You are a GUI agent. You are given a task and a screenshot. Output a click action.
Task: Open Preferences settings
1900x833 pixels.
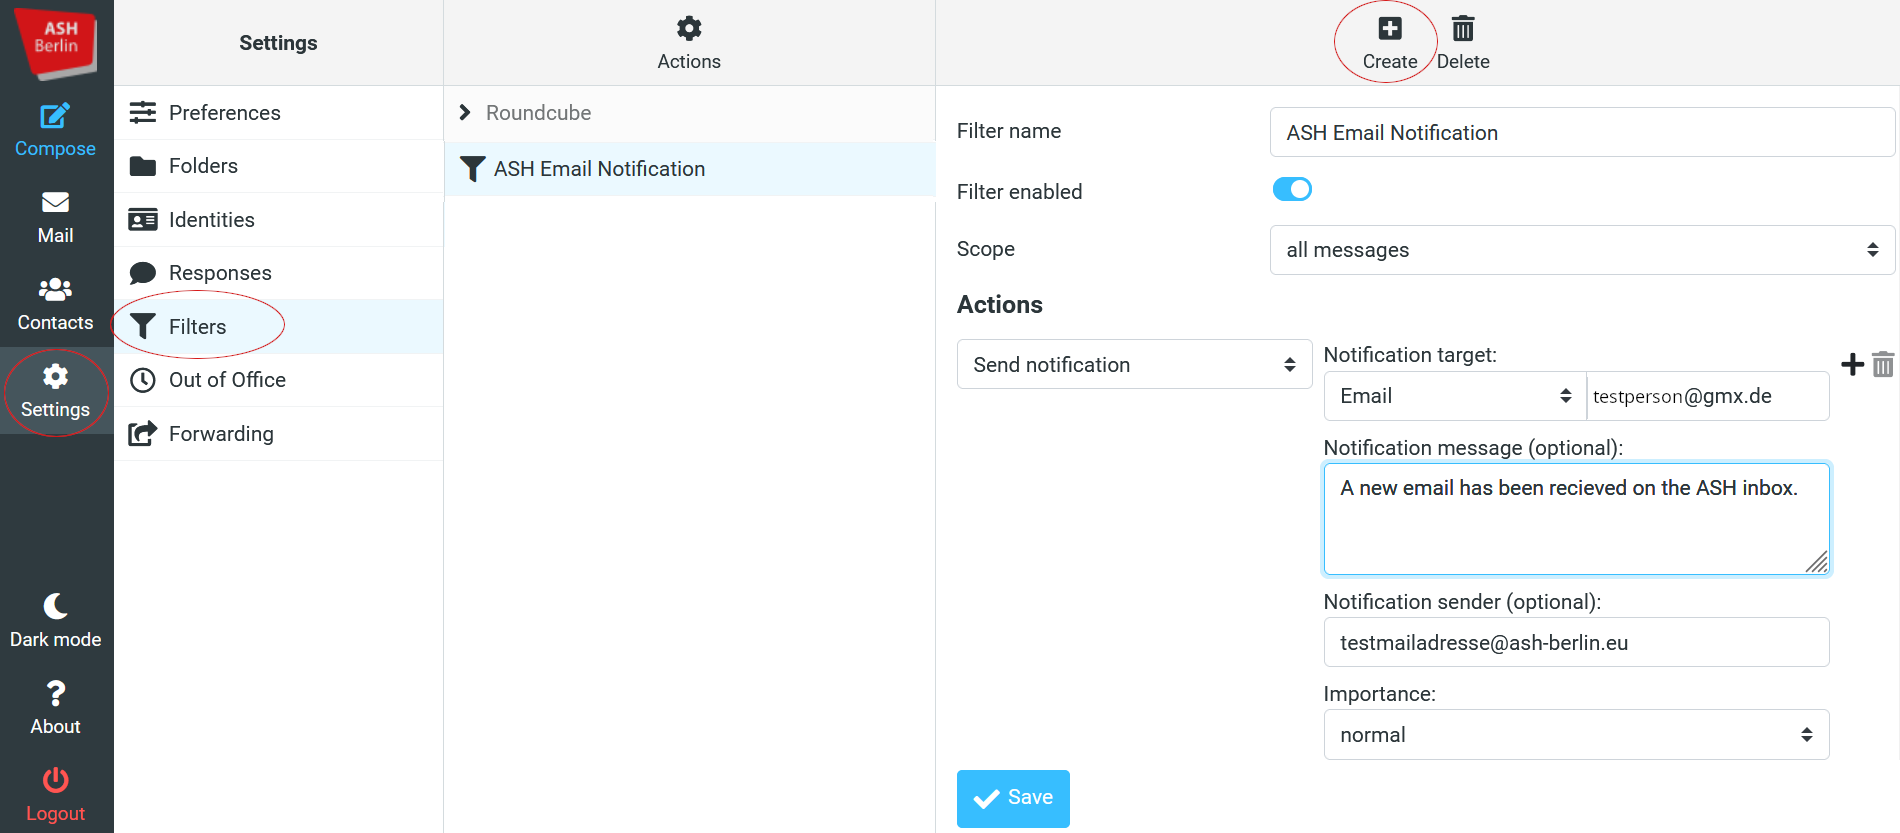click(x=279, y=113)
